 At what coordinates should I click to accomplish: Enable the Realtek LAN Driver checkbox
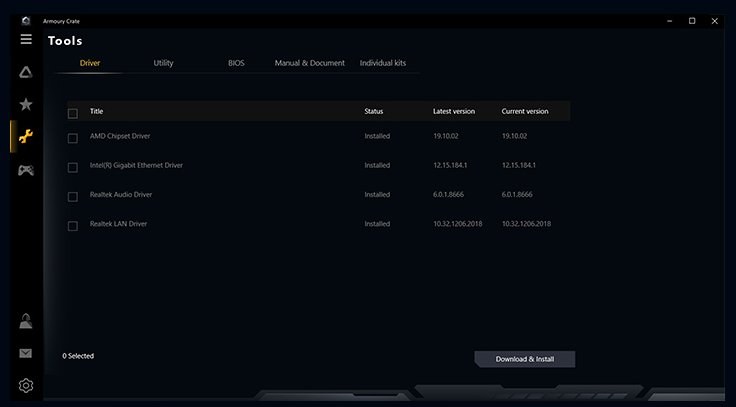(x=72, y=226)
